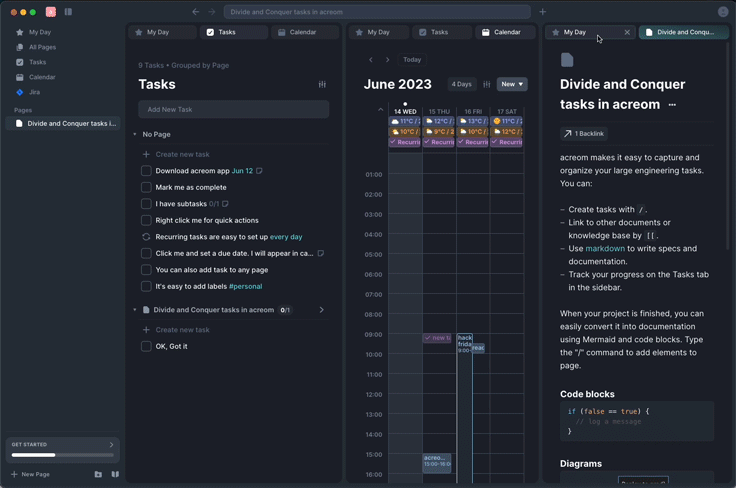The image size is (736, 488).
Task: Click the pink acreom app logo icon
Action: tap(51, 12)
